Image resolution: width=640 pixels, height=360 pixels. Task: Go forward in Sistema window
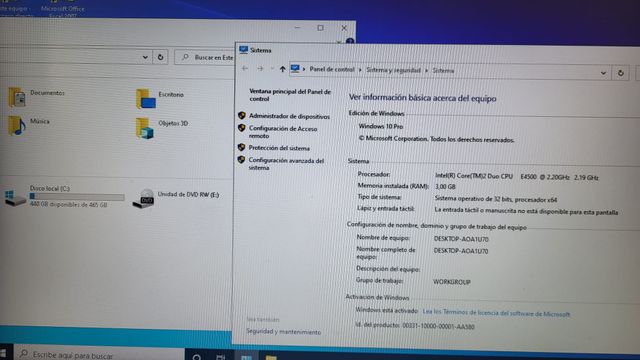click(260, 69)
